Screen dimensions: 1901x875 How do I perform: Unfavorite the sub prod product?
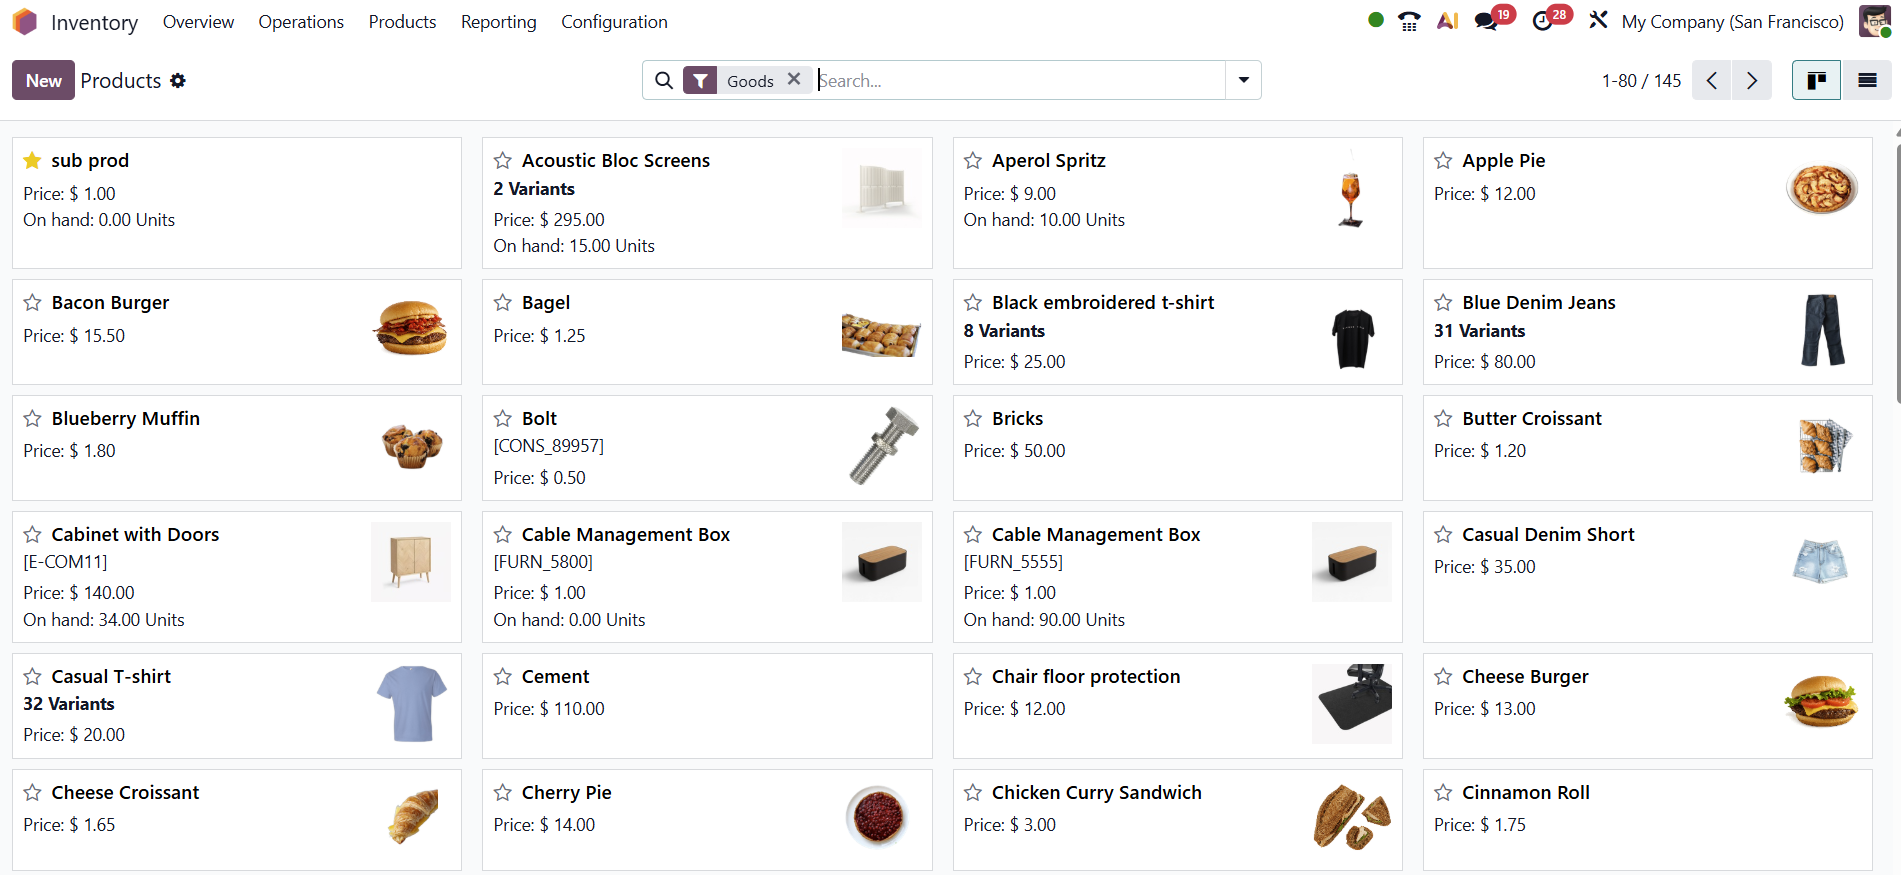[x=31, y=160]
